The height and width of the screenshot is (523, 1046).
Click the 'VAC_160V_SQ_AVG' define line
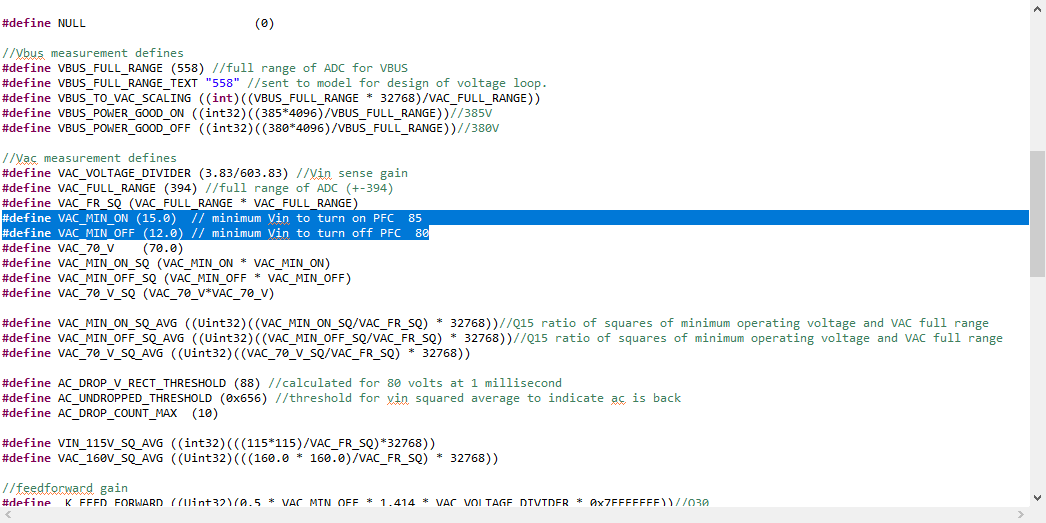(250, 458)
